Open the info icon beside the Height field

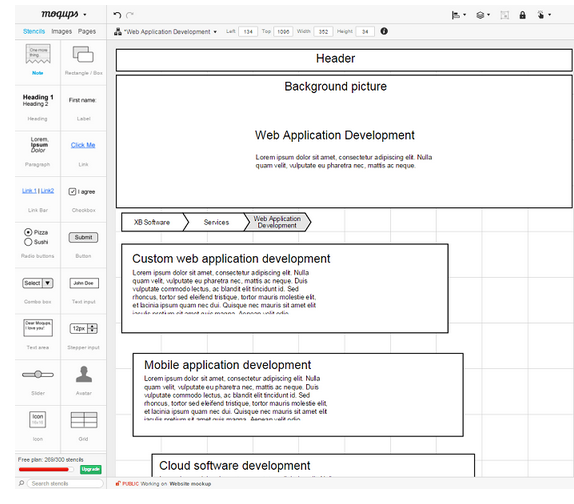point(384,31)
